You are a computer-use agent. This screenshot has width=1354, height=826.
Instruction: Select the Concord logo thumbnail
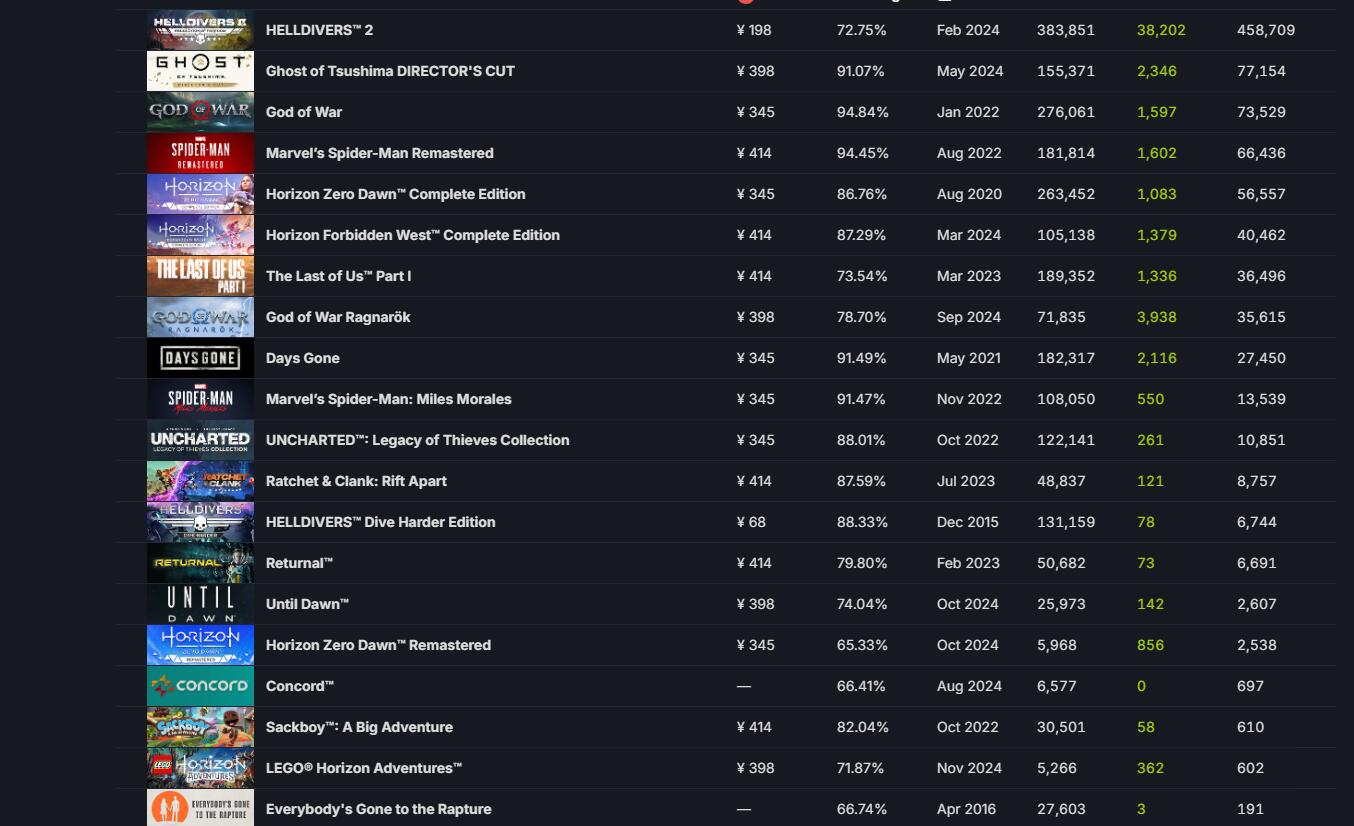[x=200, y=686]
